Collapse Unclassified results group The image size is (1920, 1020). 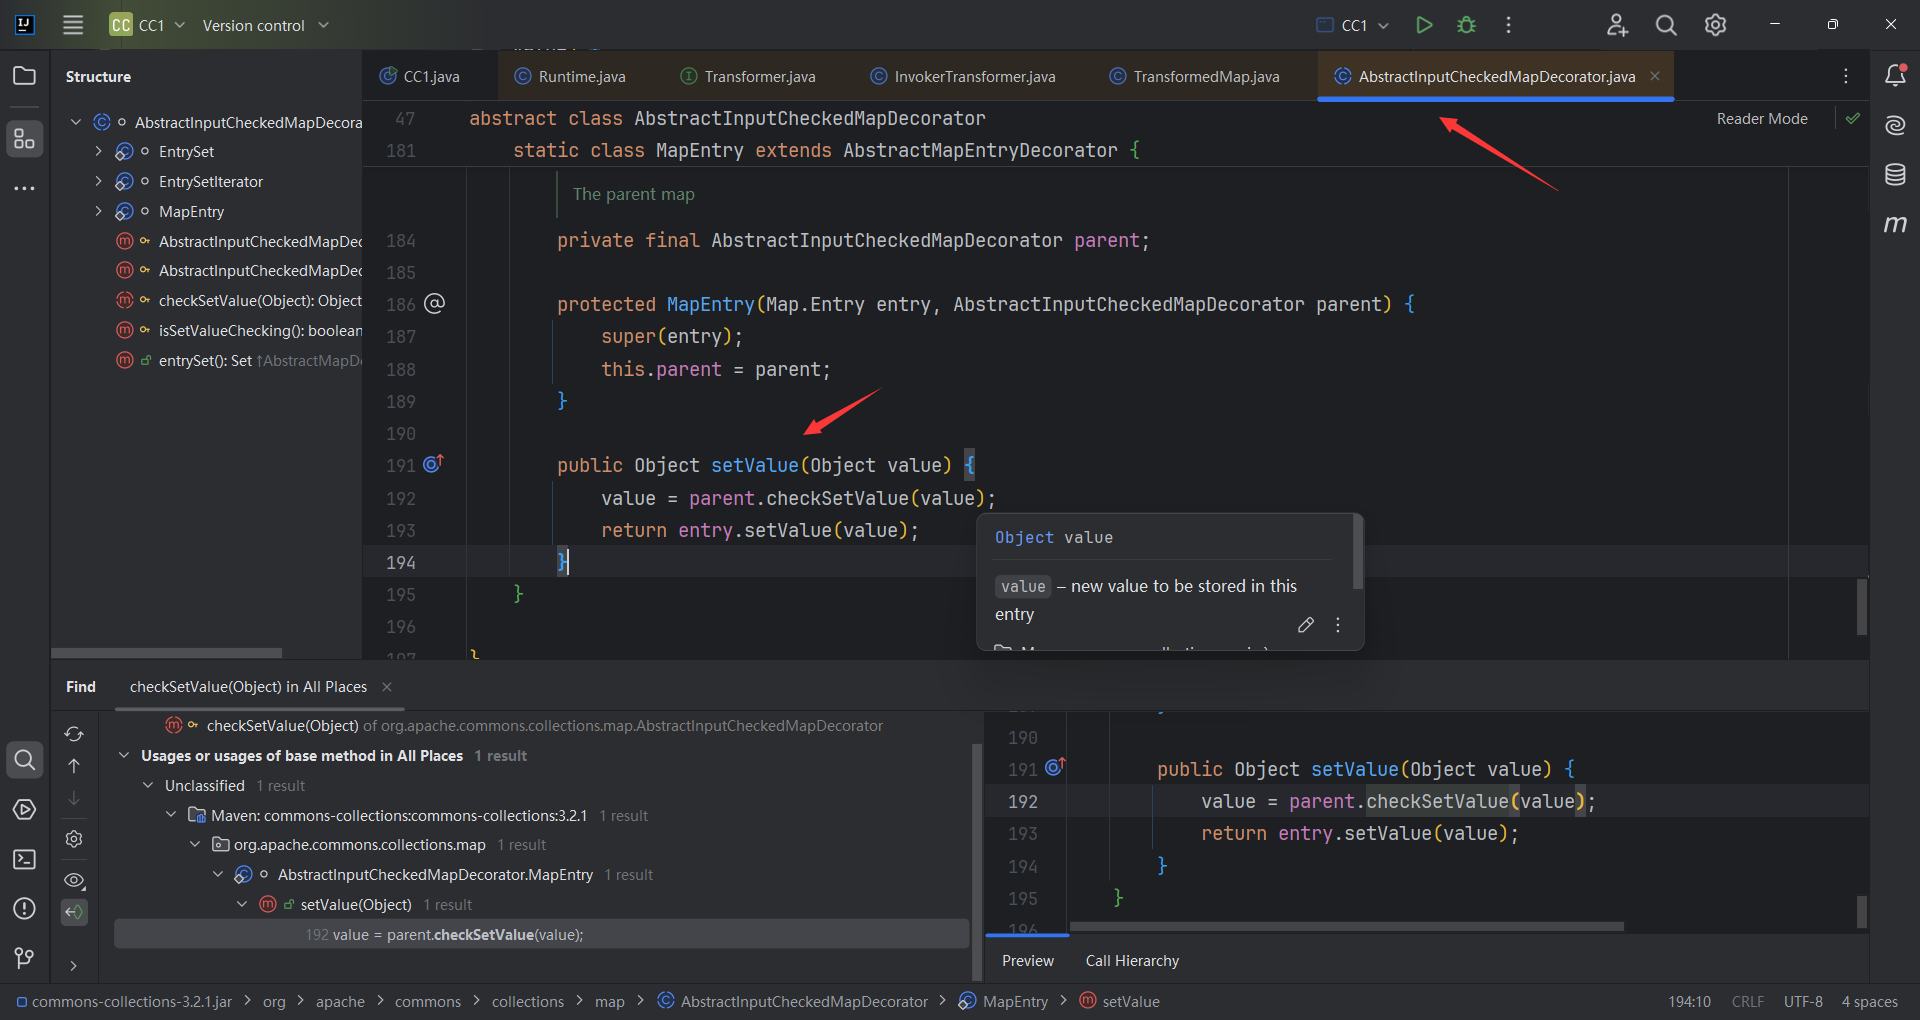coord(148,786)
